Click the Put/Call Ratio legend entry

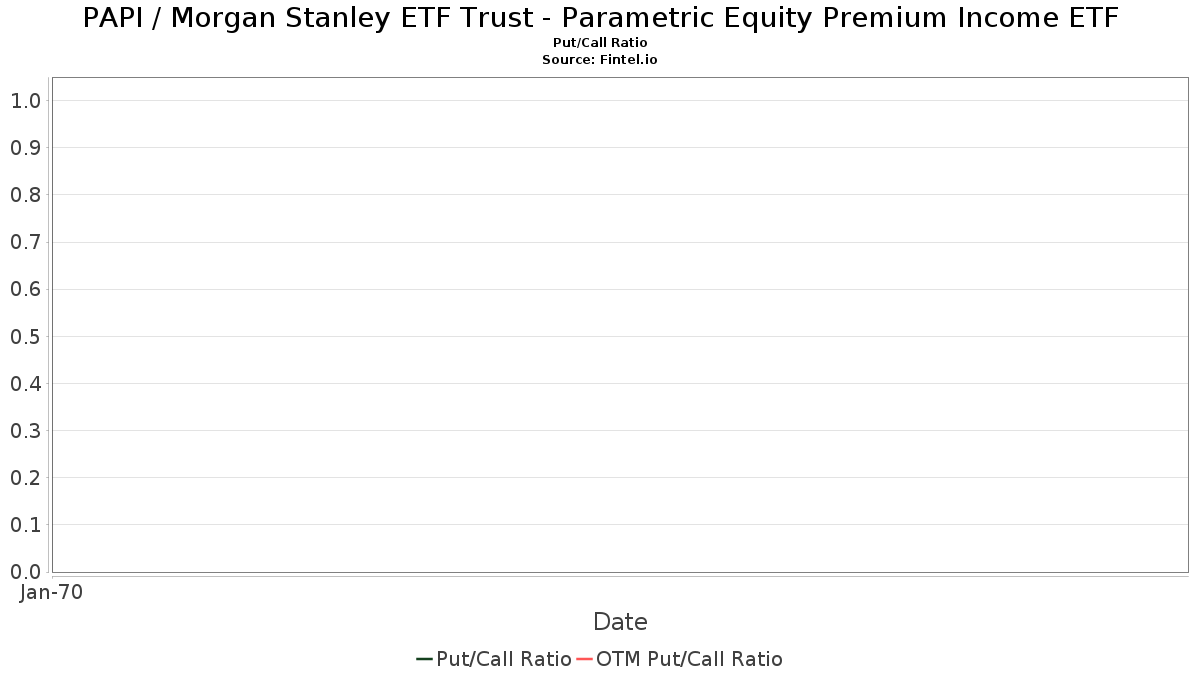(x=494, y=659)
